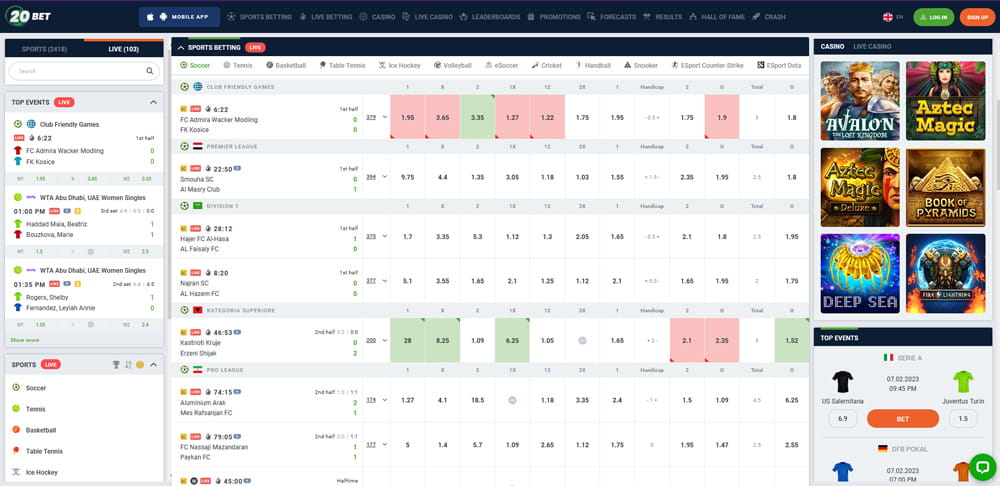Click the Mobile App button
Screen dimensions: 1000x486
(x=179, y=17)
